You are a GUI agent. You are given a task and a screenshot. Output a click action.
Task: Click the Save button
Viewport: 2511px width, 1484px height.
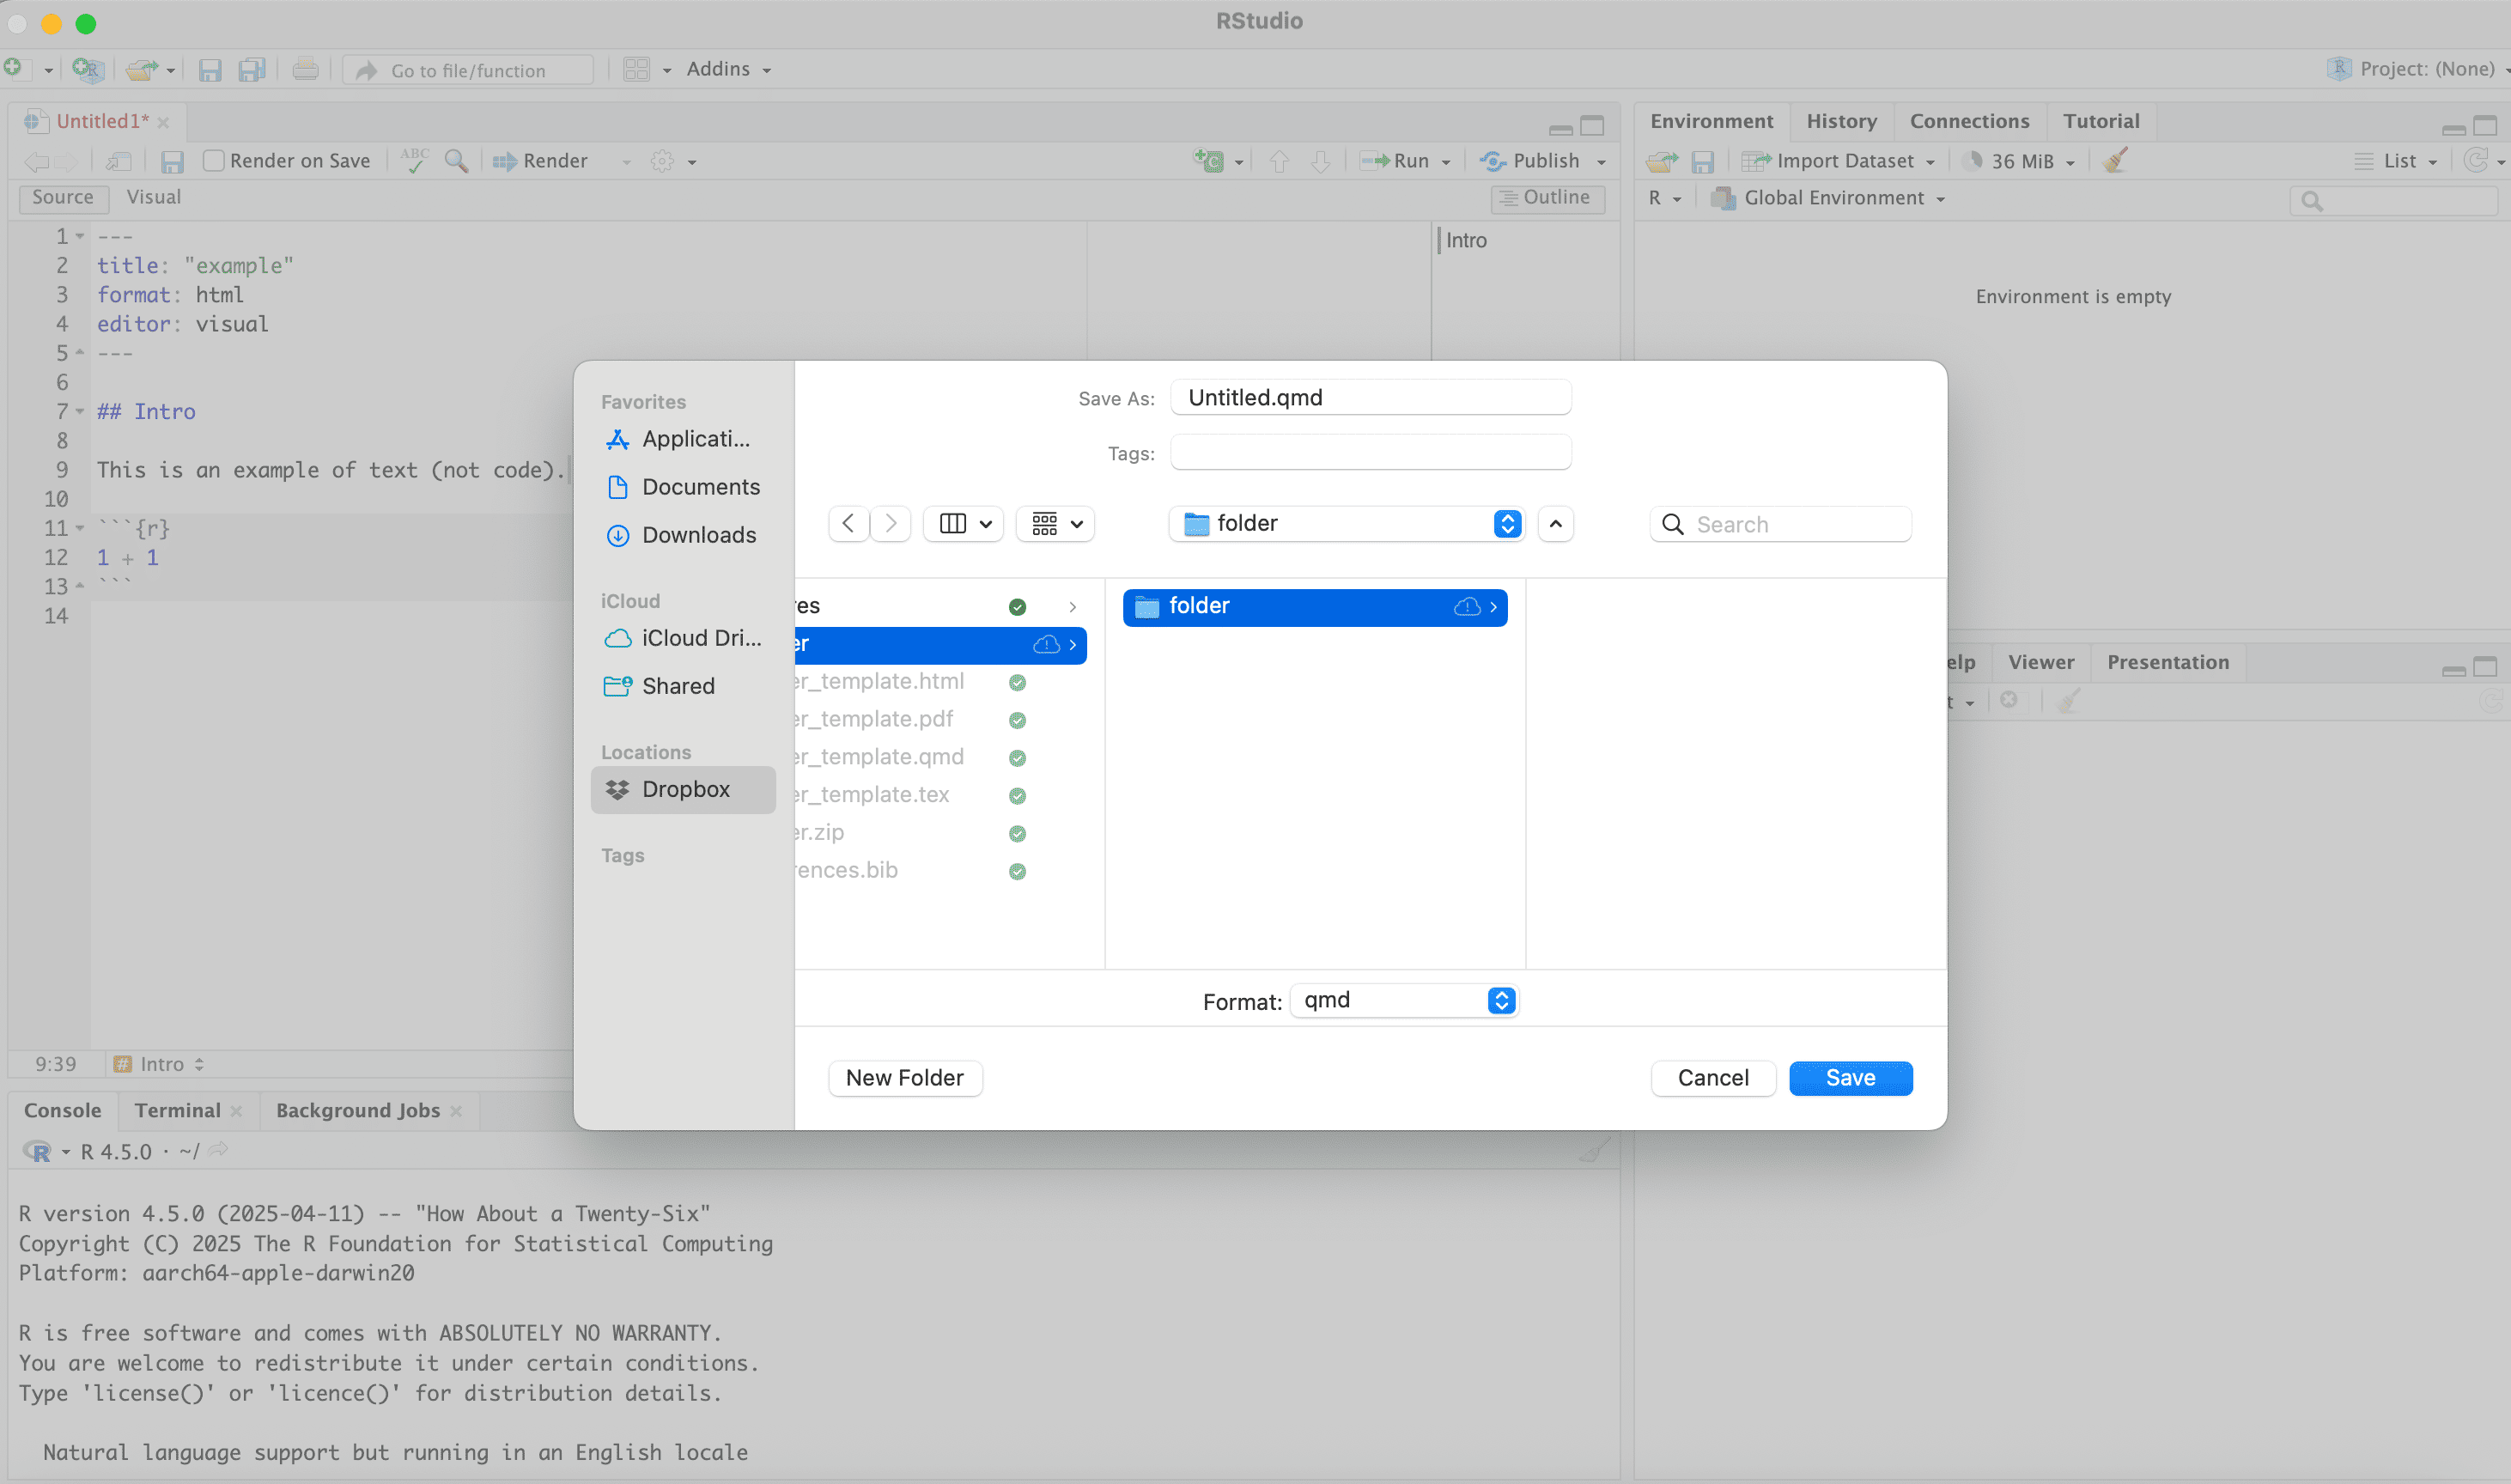pyautogui.click(x=1849, y=1077)
